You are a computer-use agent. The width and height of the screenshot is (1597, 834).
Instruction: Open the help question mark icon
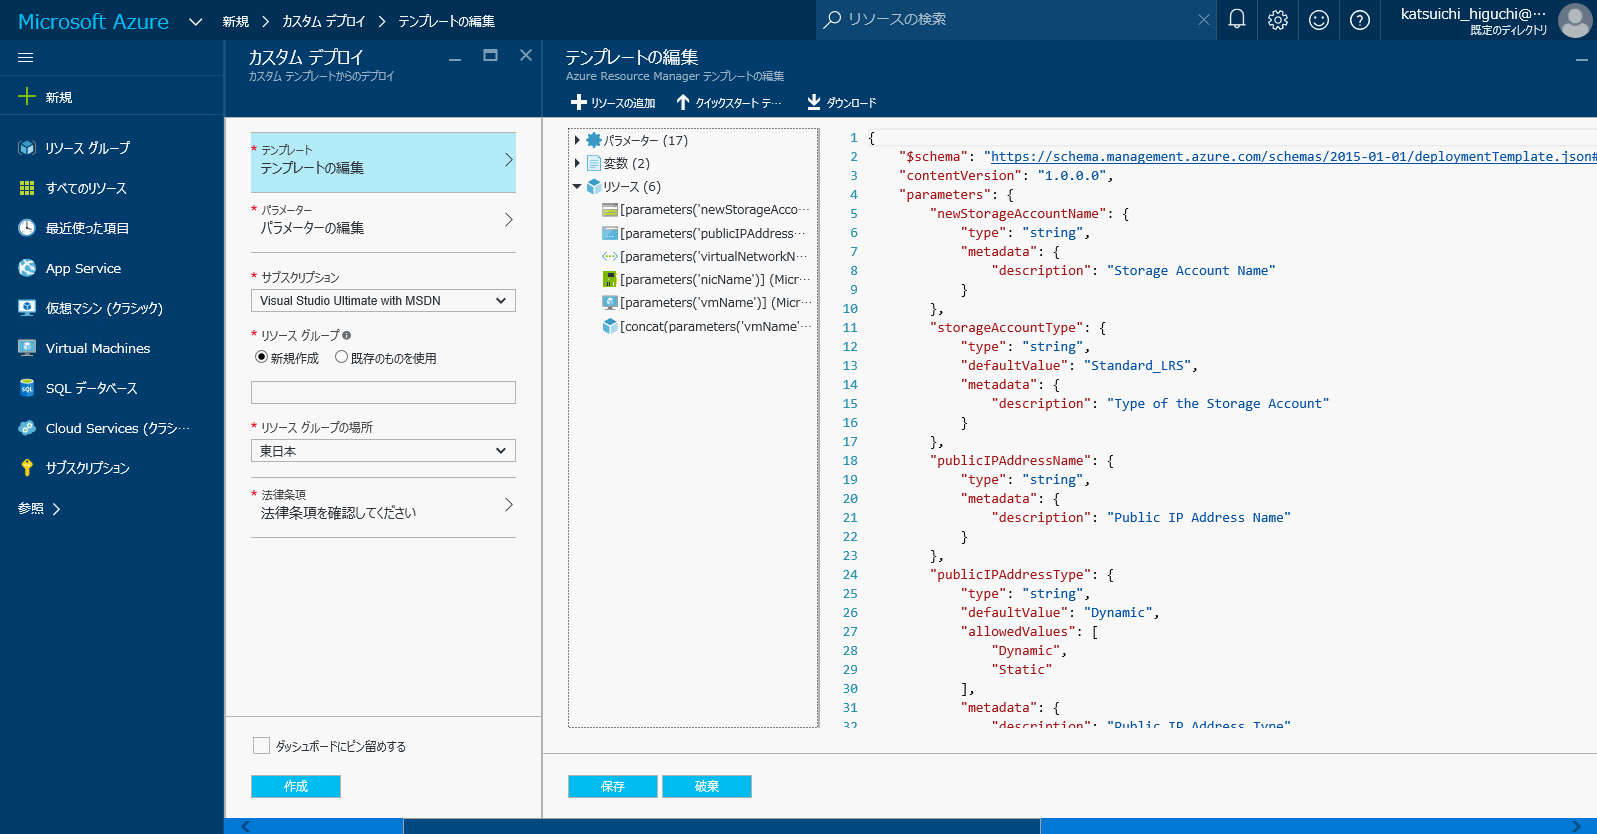pos(1360,20)
